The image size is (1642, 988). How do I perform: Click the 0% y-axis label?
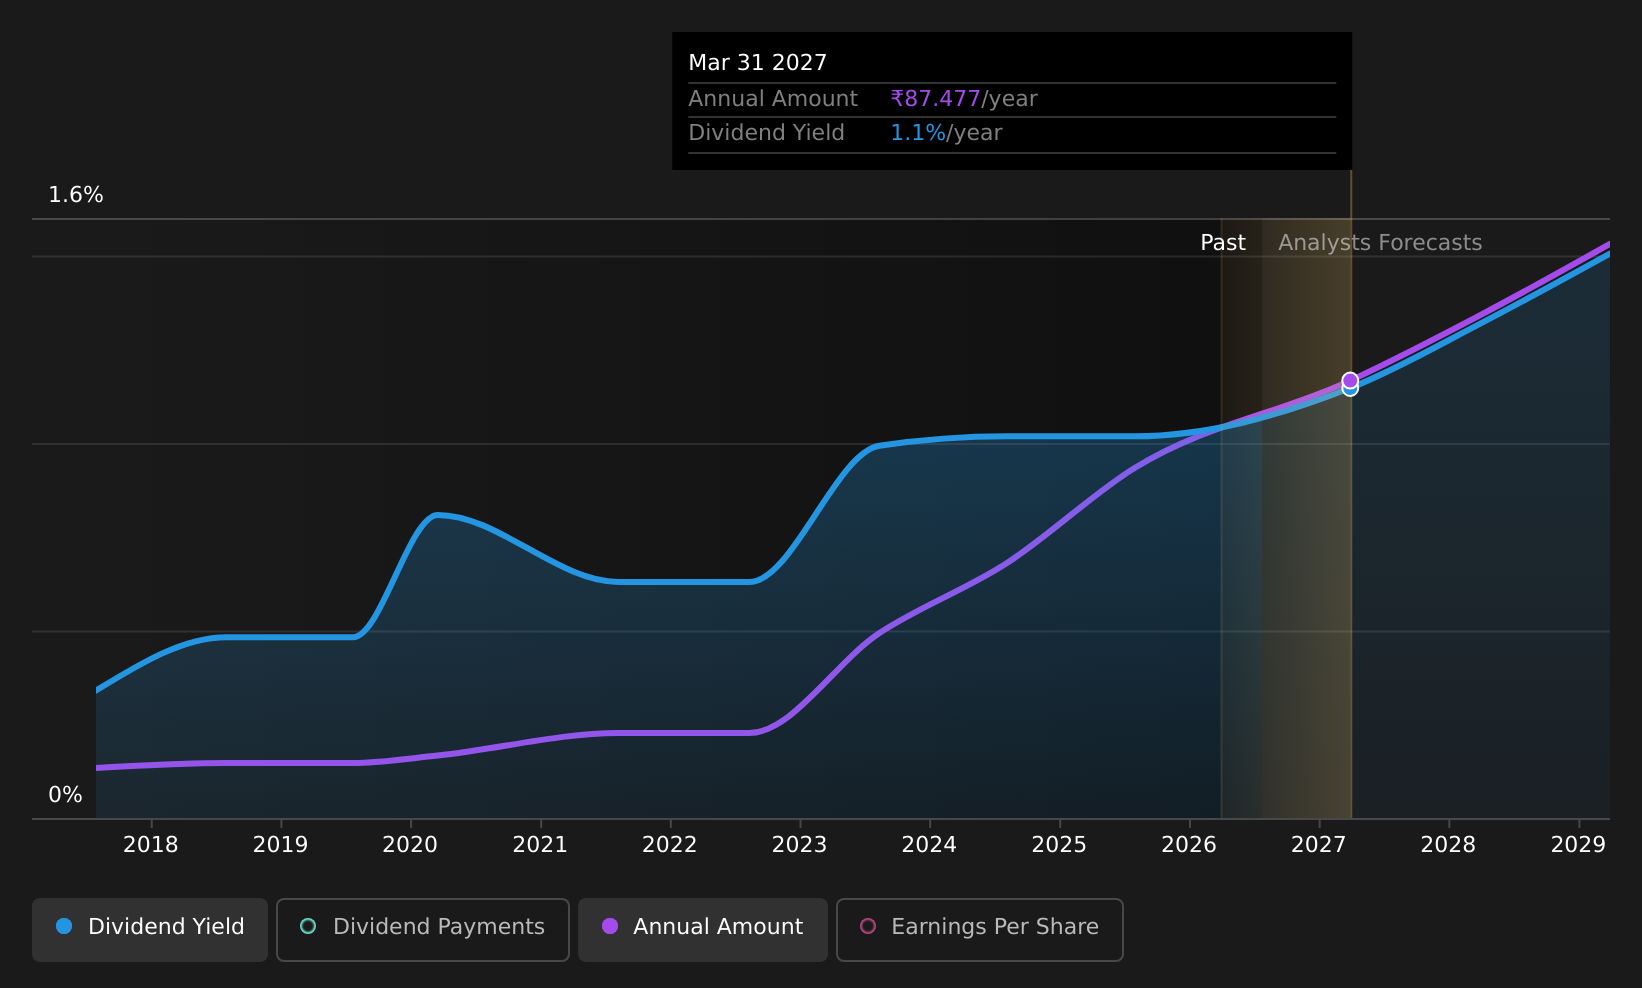pyautogui.click(x=66, y=795)
